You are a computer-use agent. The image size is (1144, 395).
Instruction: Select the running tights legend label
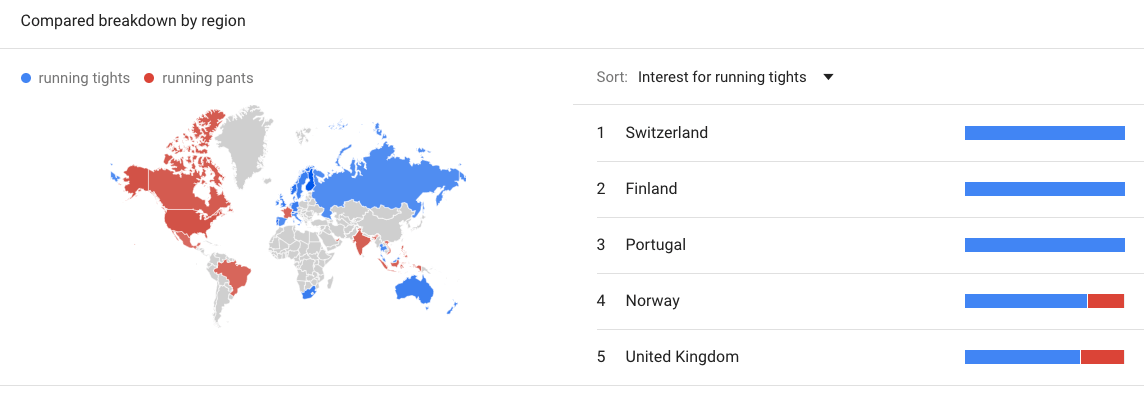pos(84,78)
